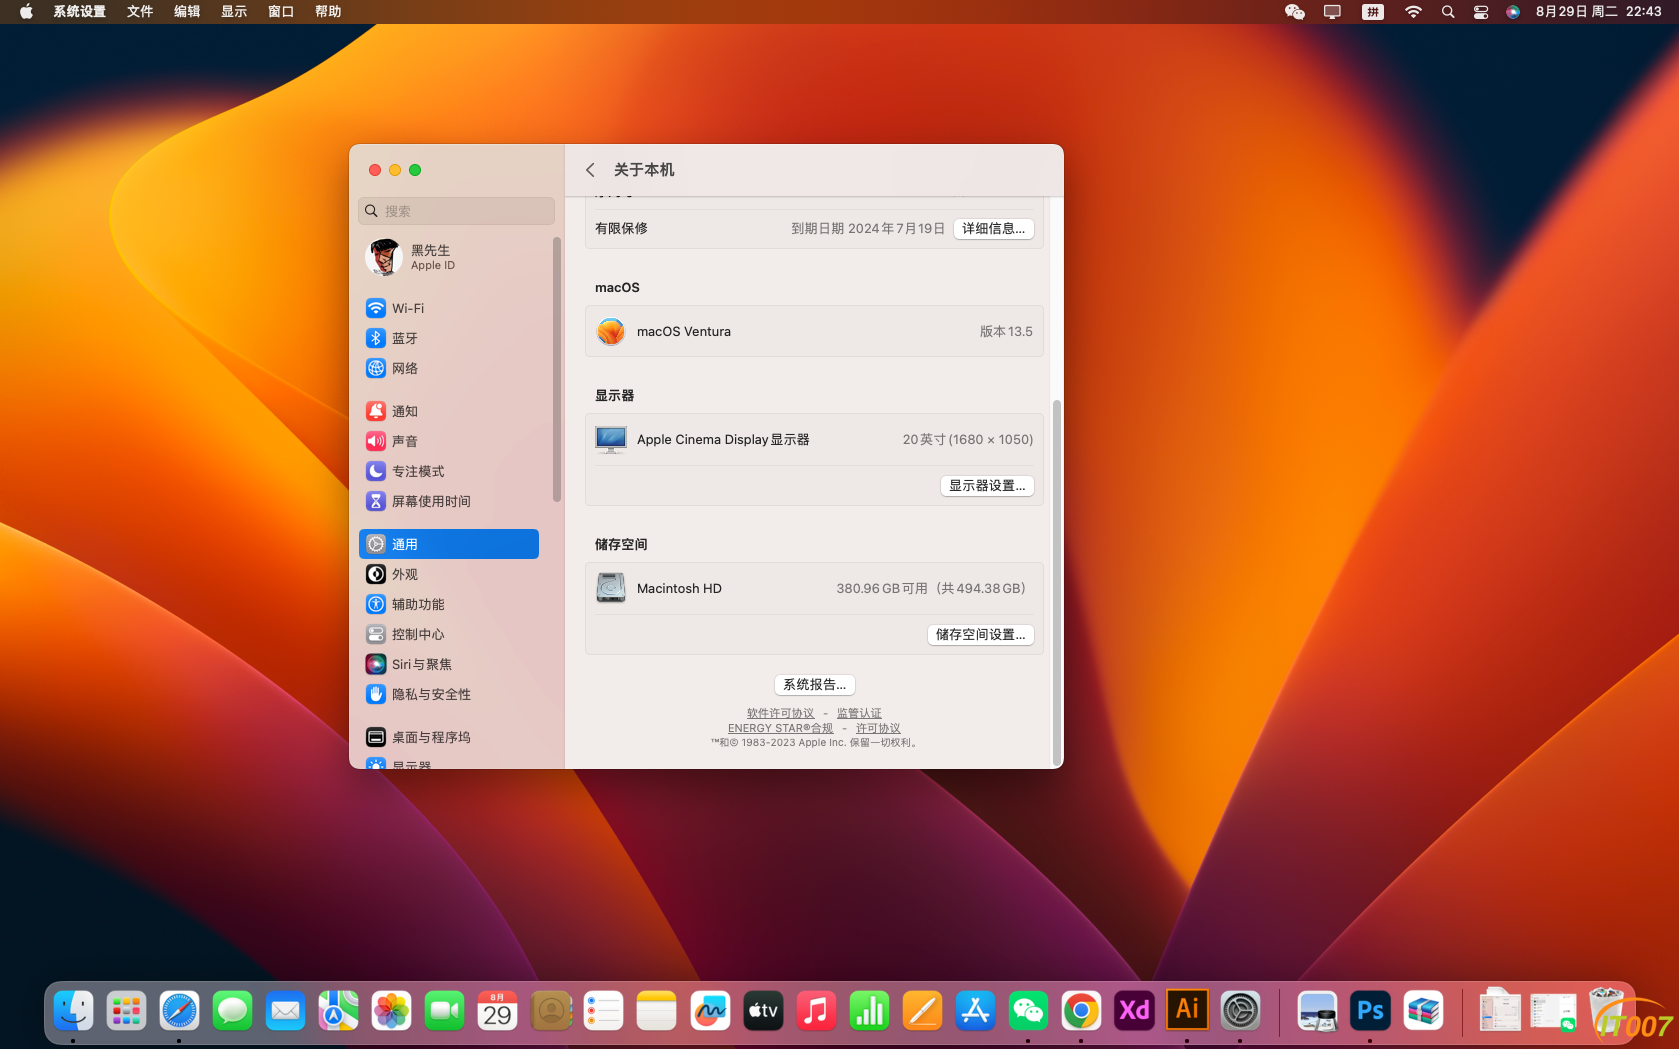Select 网络 in the settings sidebar
This screenshot has height=1049, width=1679.
[449, 368]
